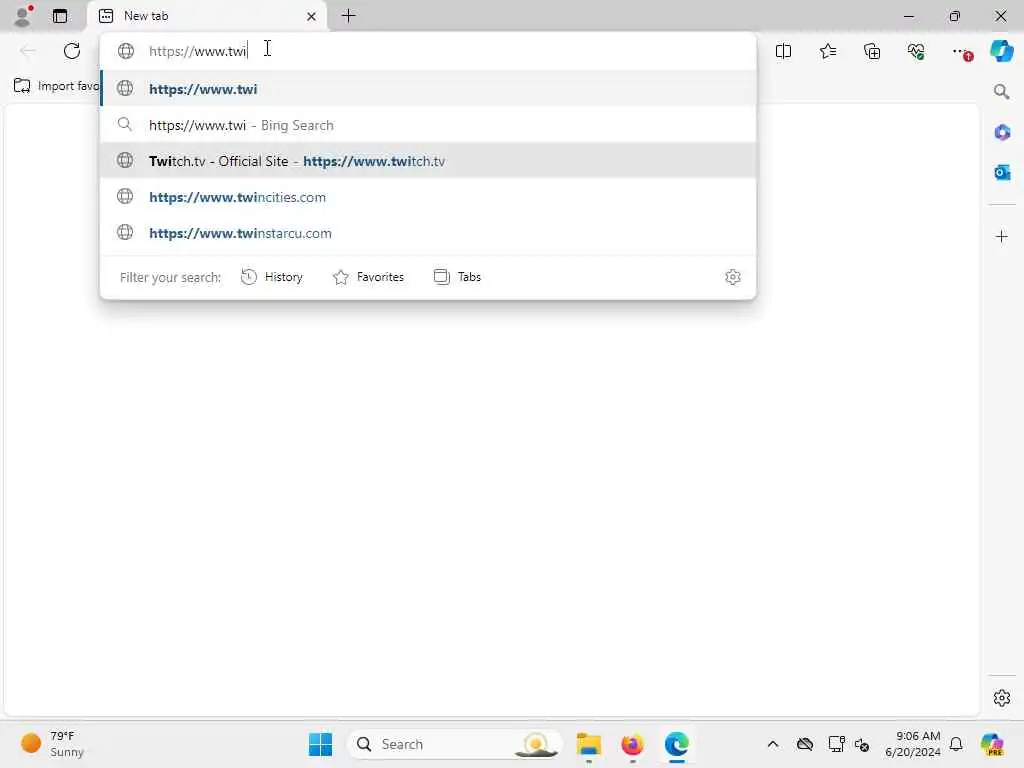1024x768 pixels.
Task: Toggle split screen view
Action: pyautogui.click(x=783, y=51)
